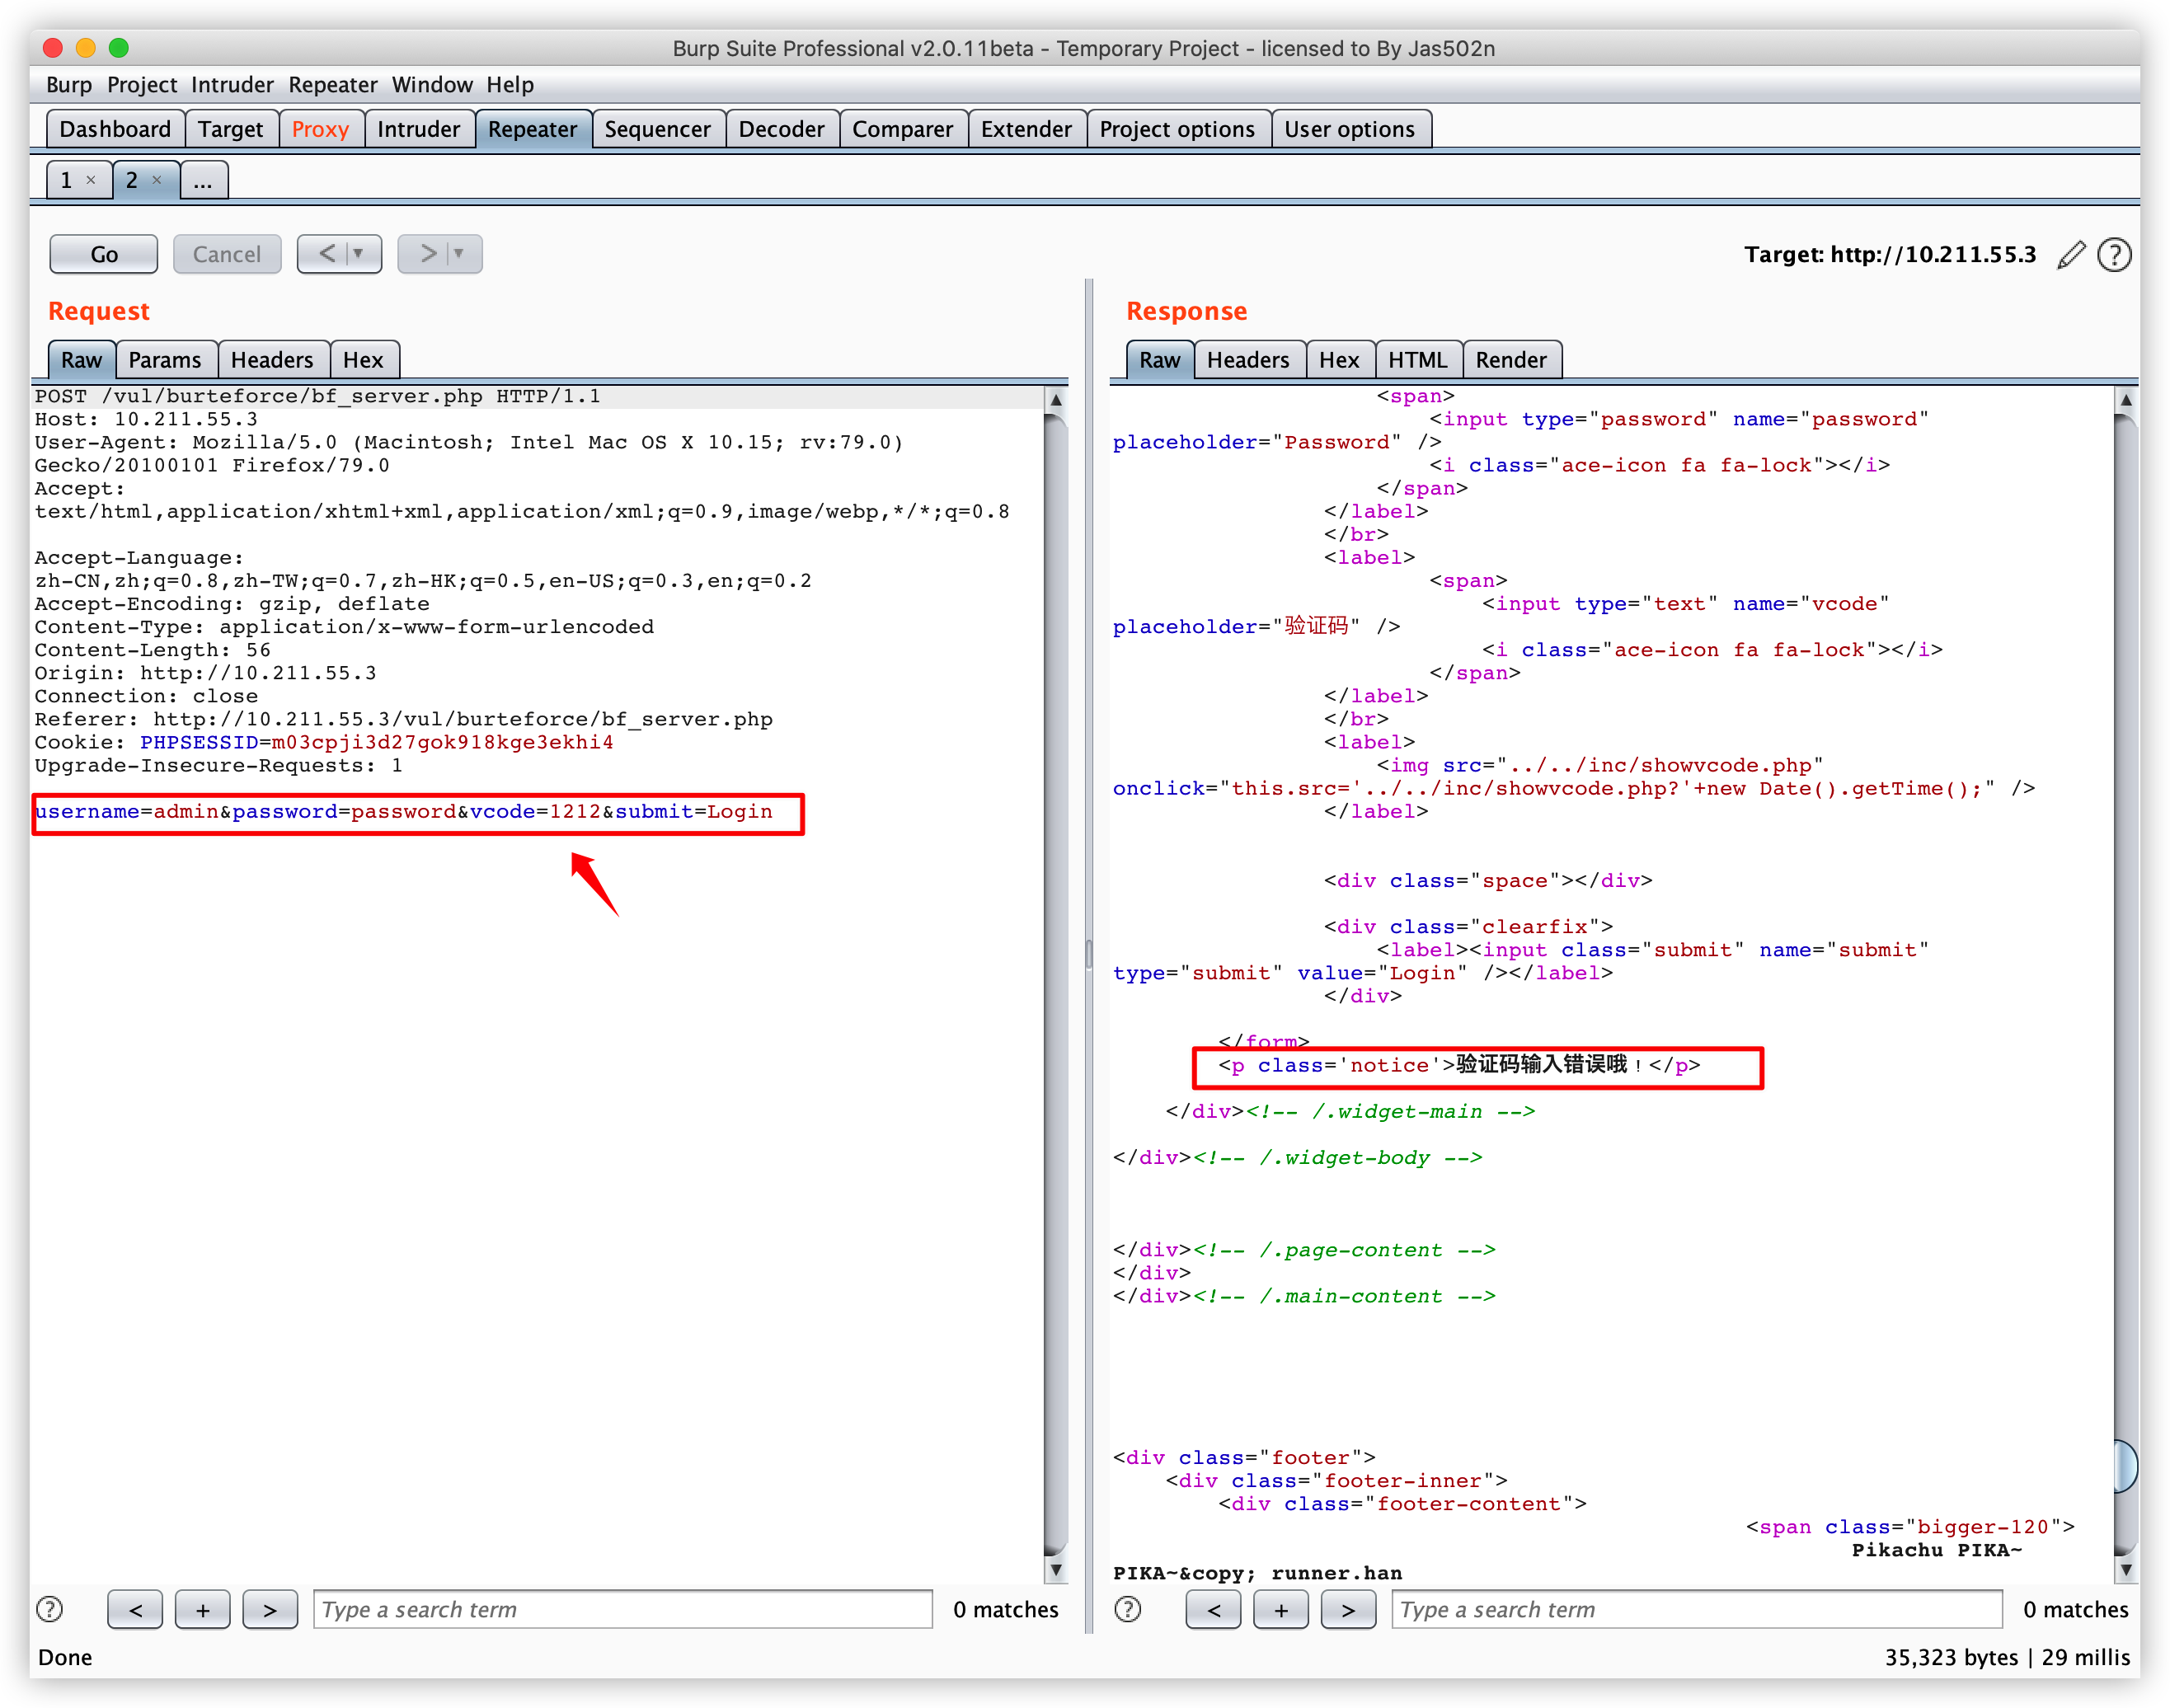Expand the history forward dropdown arrow
This screenshot has width=2170, height=1708.
(460, 254)
